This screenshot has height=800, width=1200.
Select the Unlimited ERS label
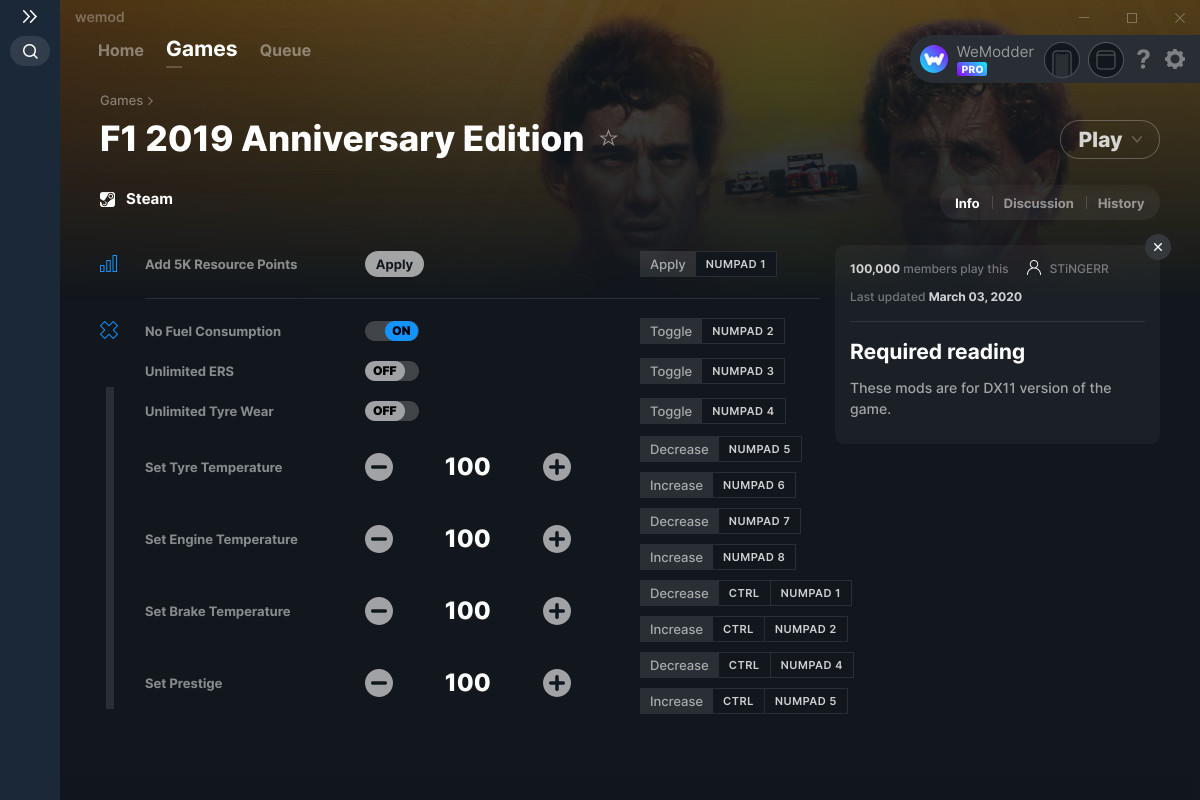[x=189, y=371]
